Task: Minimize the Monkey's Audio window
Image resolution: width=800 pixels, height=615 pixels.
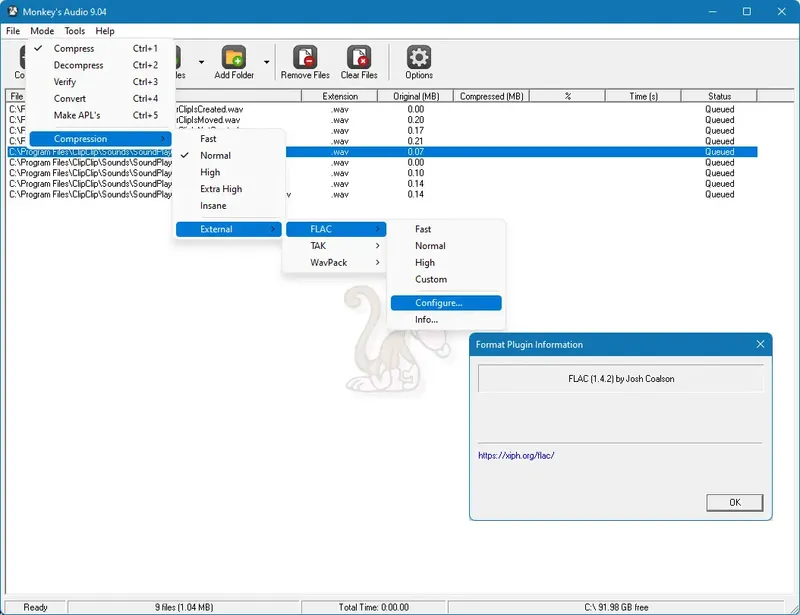Action: 712,11
